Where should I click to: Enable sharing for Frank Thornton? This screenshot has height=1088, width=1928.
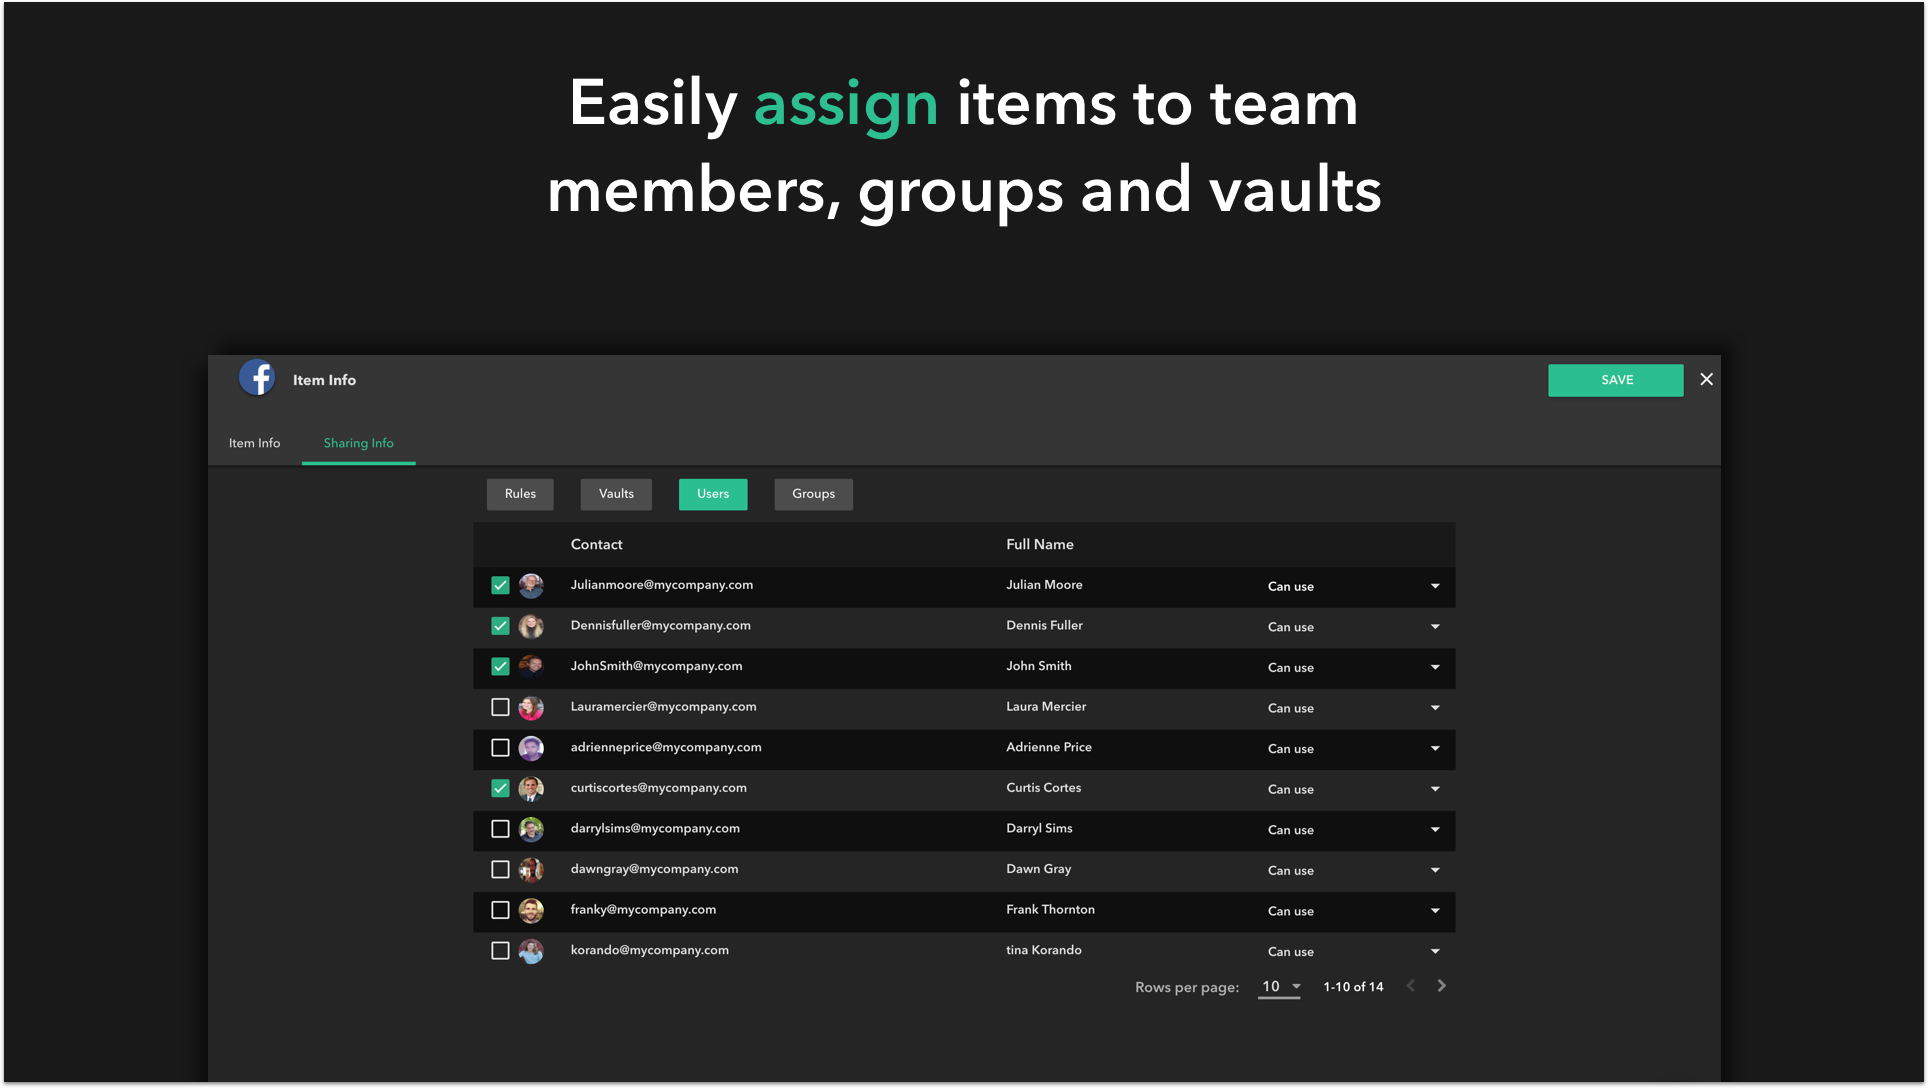point(500,910)
